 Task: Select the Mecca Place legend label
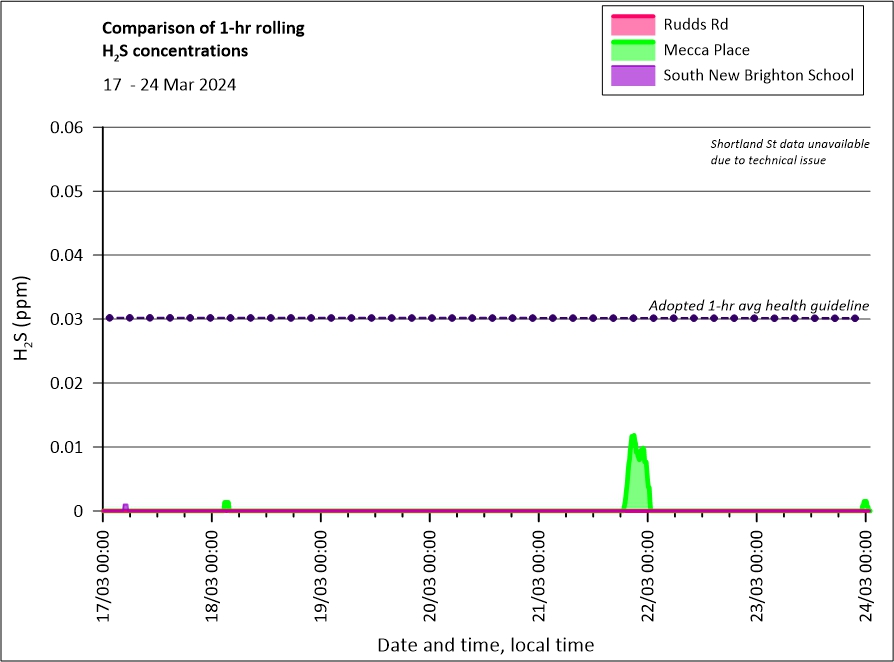(706, 50)
